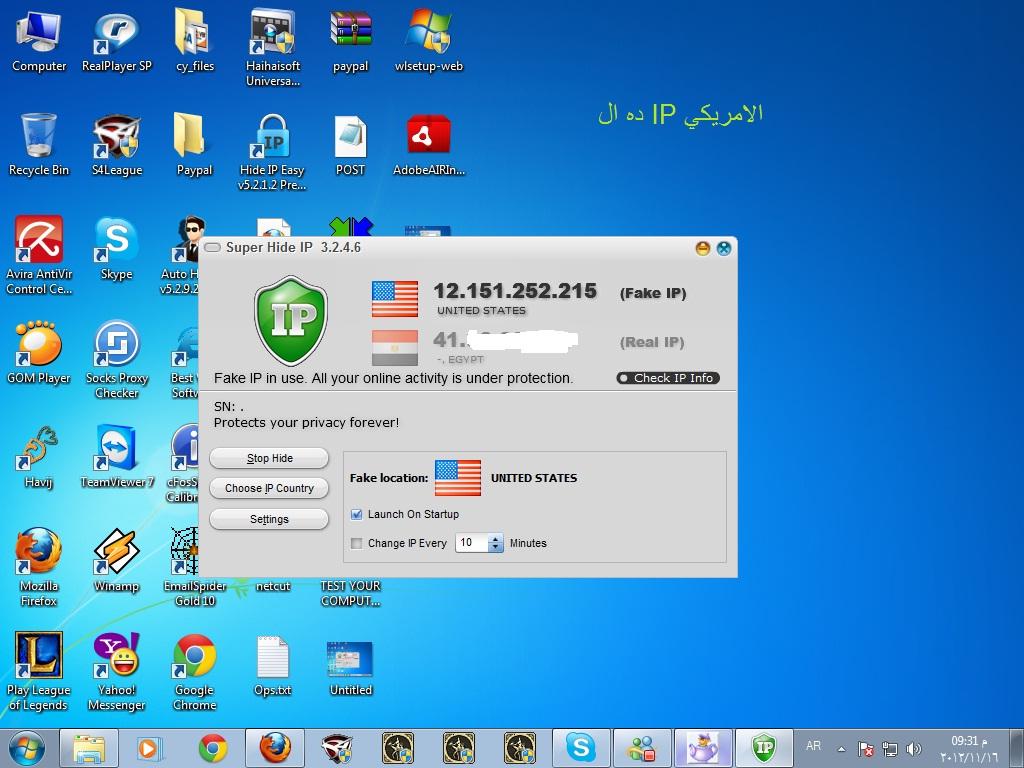Select the paypal WinRAR archive icon
1024x768 pixels.
click(x=350, y=41)
